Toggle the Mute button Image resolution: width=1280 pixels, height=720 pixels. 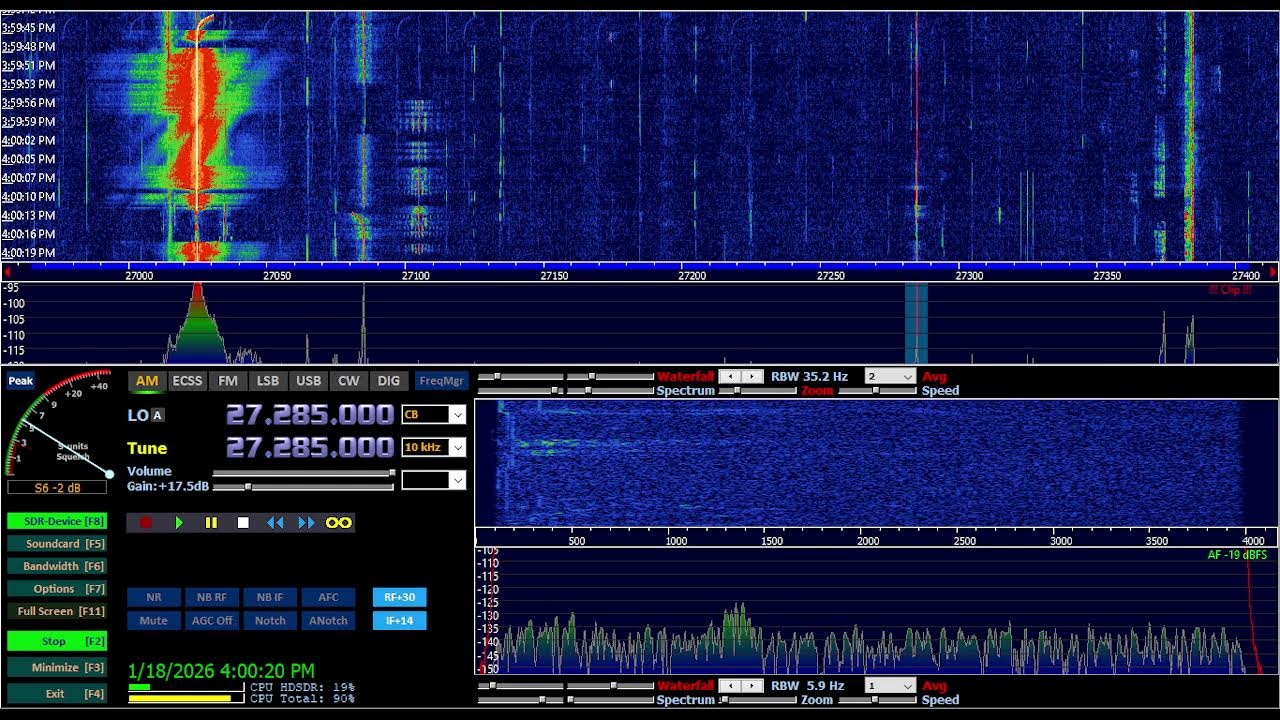pyautogui.click(x=154, y=621)
